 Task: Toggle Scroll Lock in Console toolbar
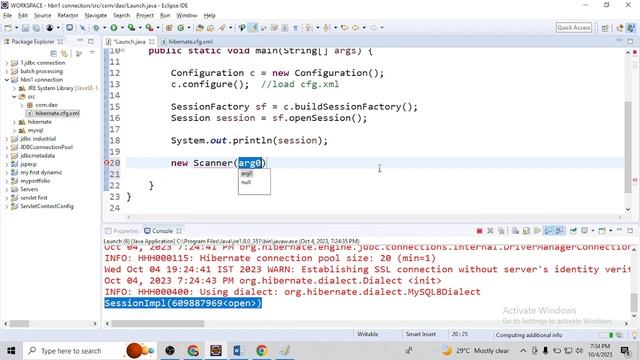(526, 231)
